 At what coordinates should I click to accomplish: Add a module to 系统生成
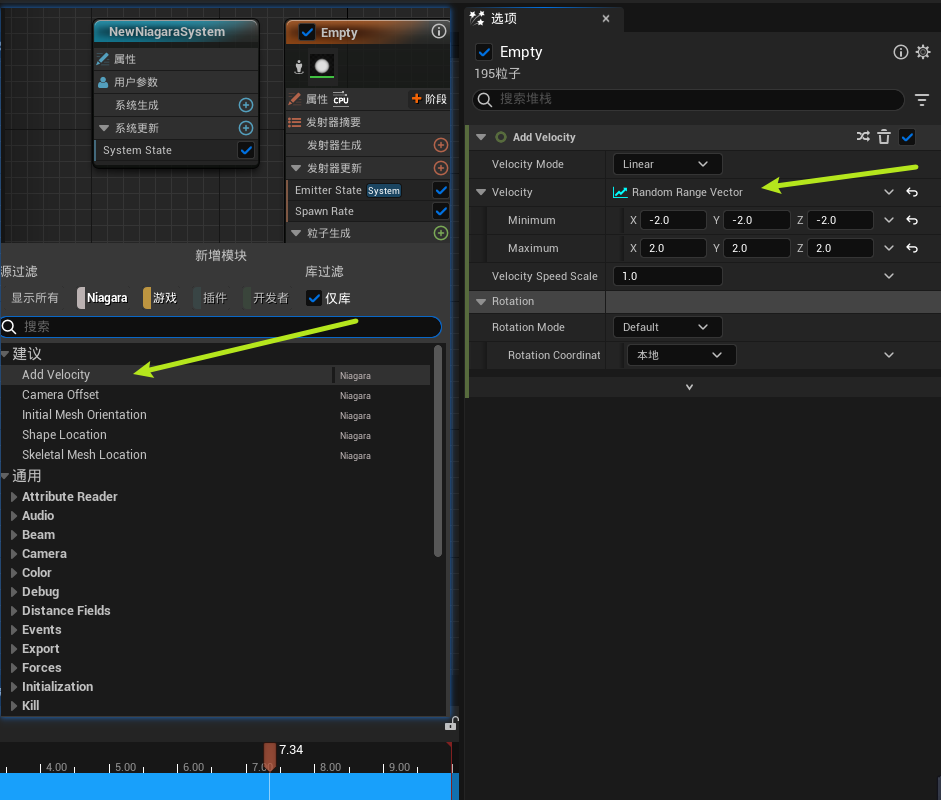(245, 105)
